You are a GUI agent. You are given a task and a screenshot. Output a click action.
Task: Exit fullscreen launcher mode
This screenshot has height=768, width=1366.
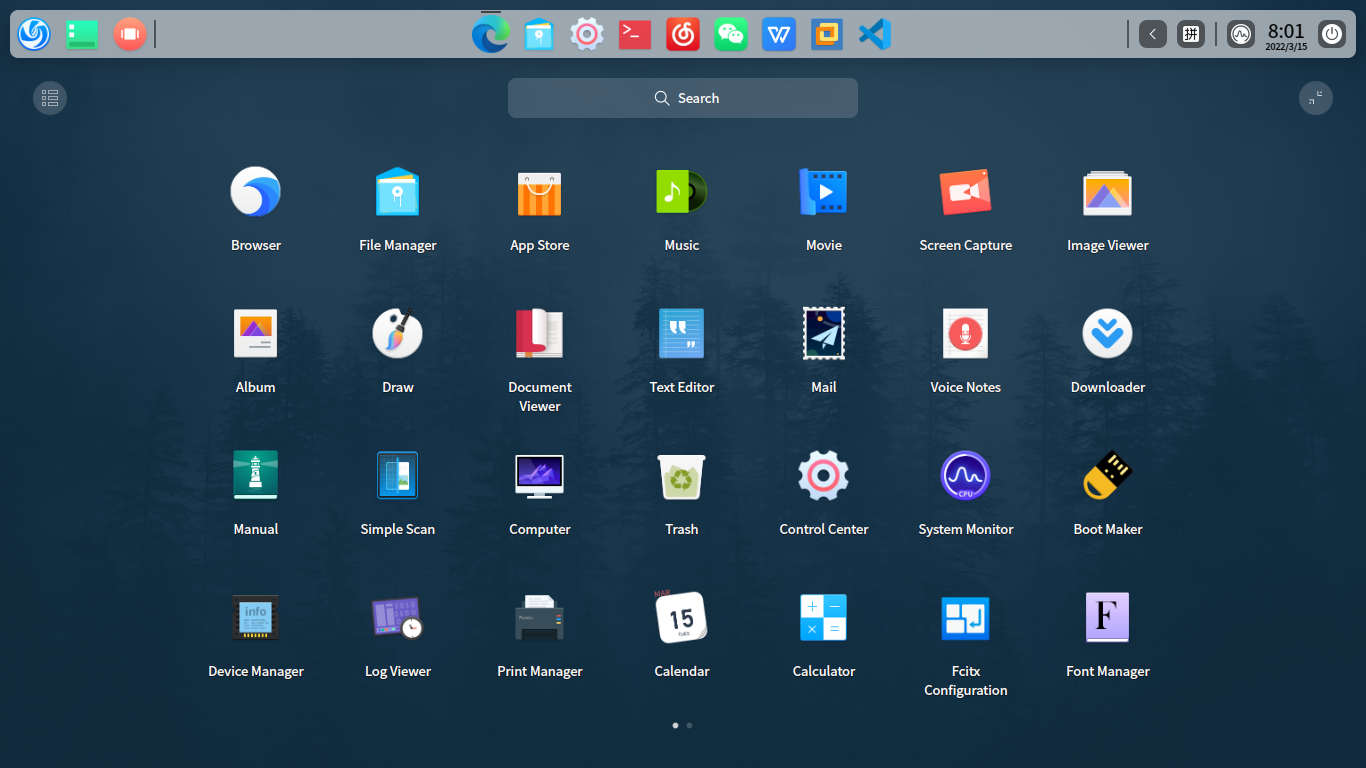tap(1316, 98)
